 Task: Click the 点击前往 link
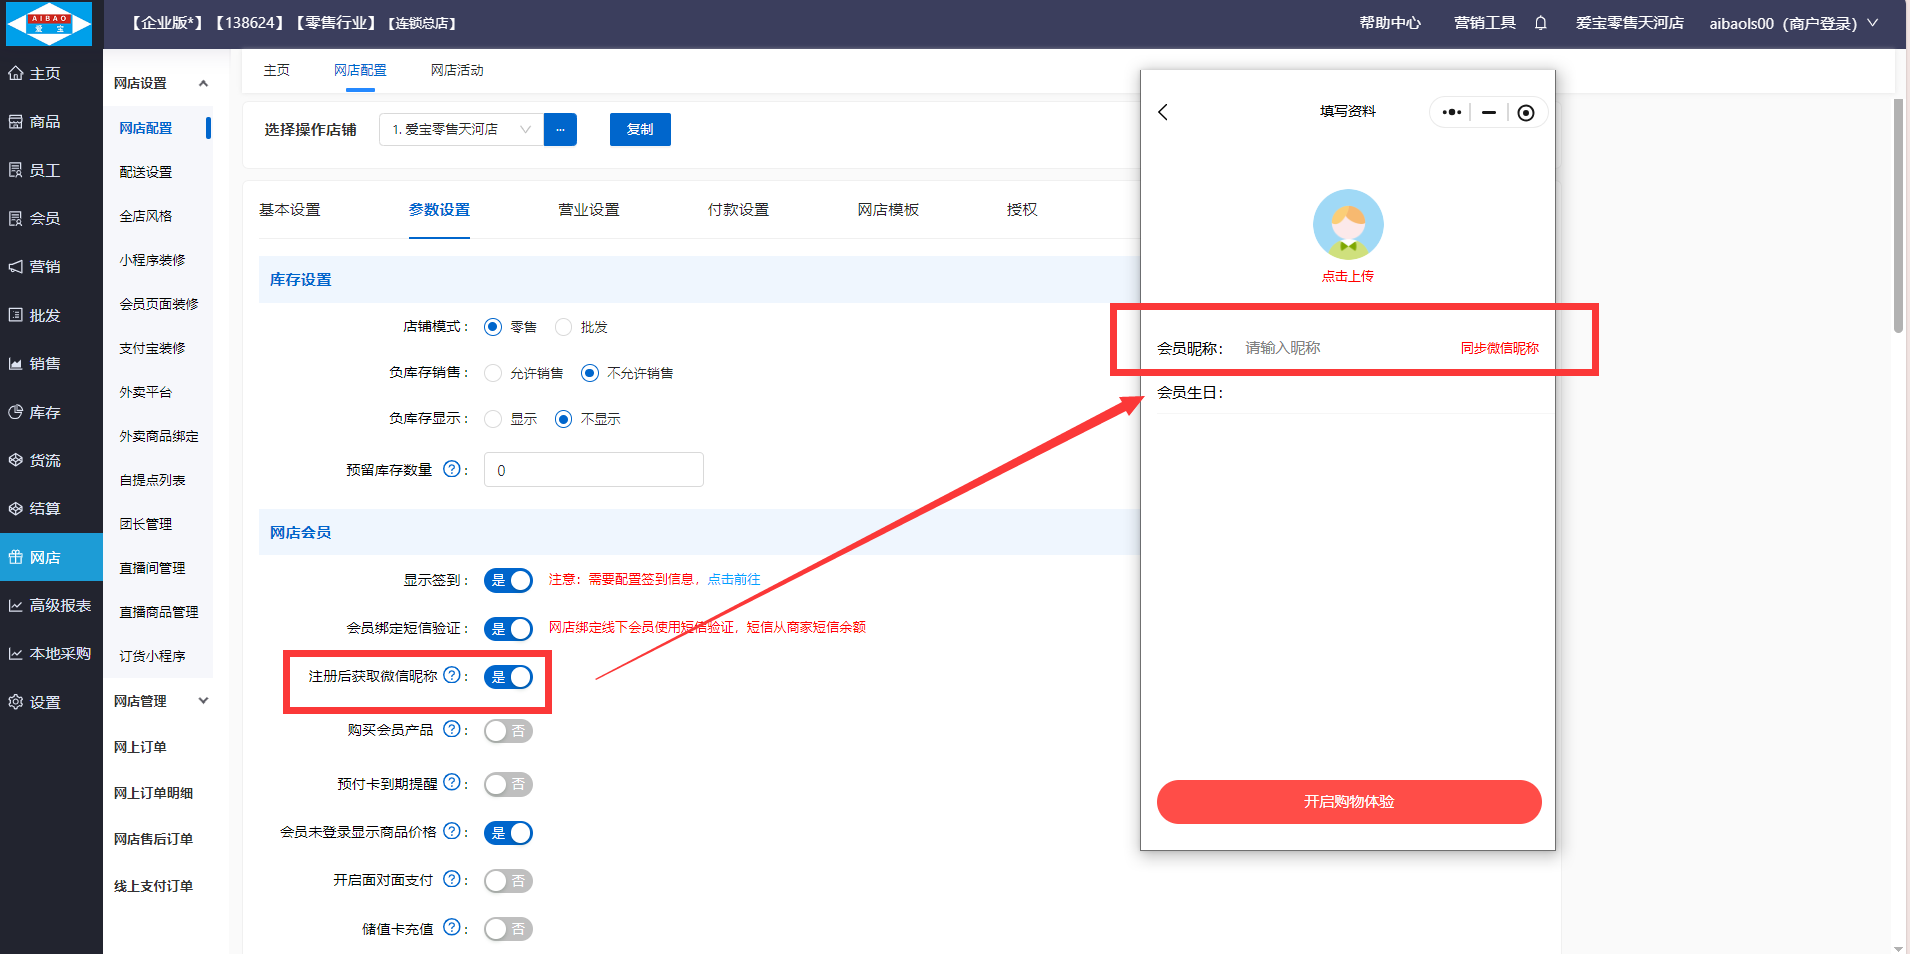coord(734,579)
